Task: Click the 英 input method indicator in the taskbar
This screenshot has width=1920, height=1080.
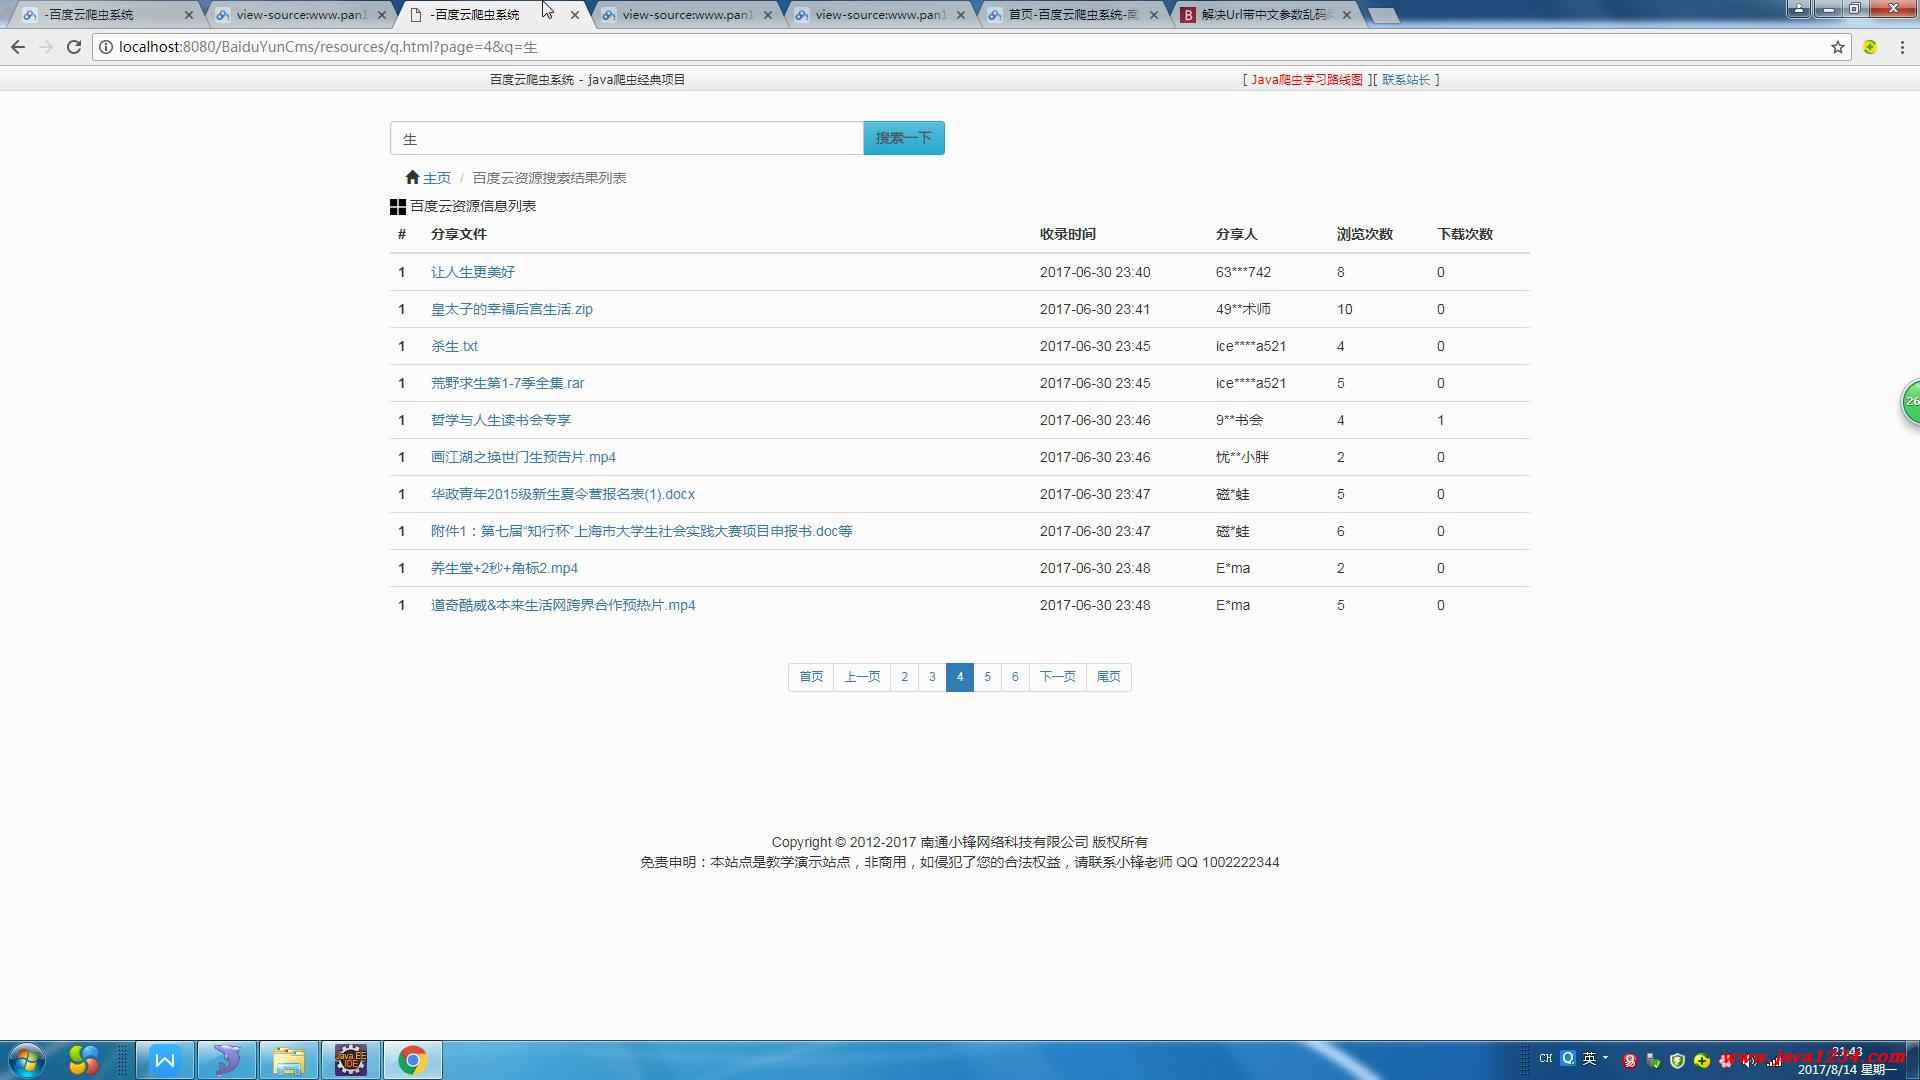Action: [x=1589, y=1059]
